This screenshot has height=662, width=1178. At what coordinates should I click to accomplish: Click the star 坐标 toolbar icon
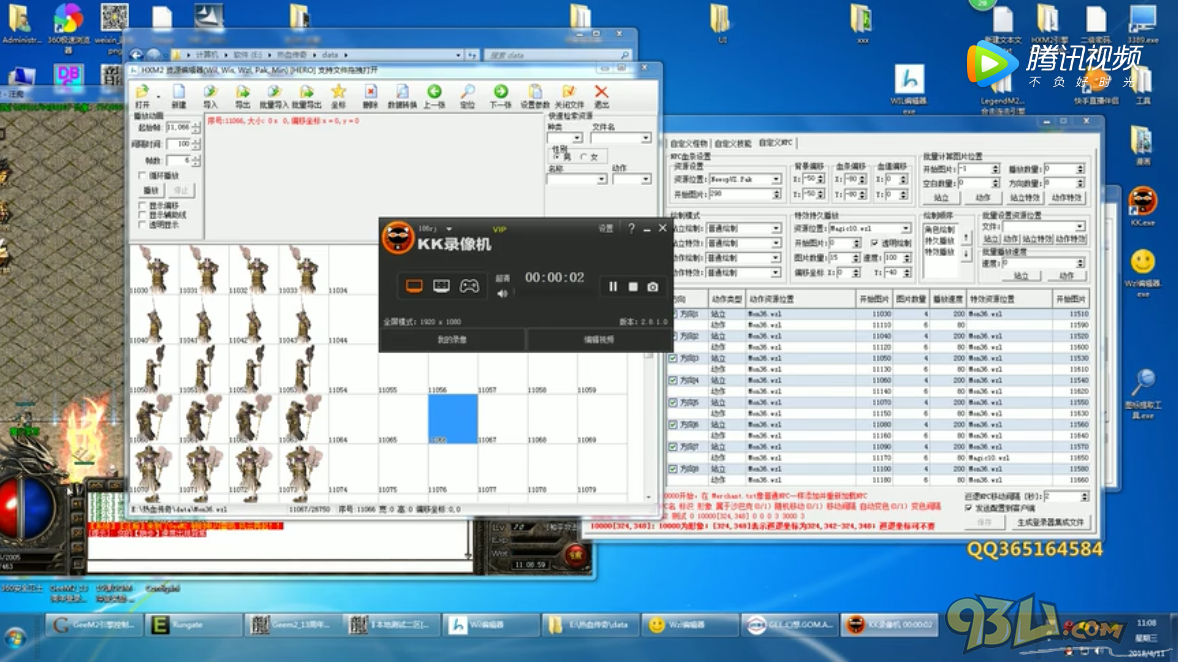(x=338, y=95)
